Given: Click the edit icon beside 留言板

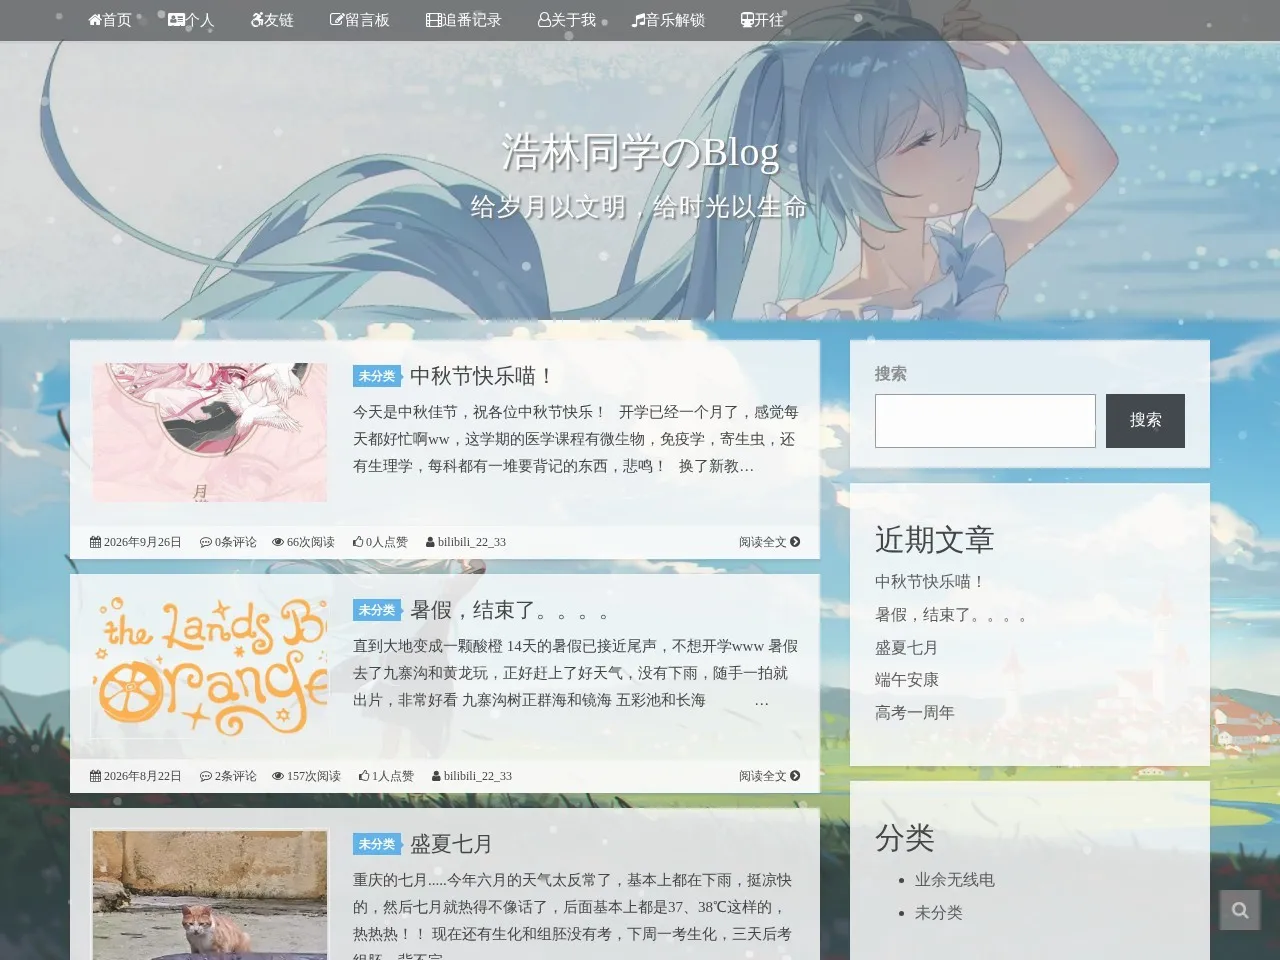Looking at the screenshot, I should coord(337,20).
